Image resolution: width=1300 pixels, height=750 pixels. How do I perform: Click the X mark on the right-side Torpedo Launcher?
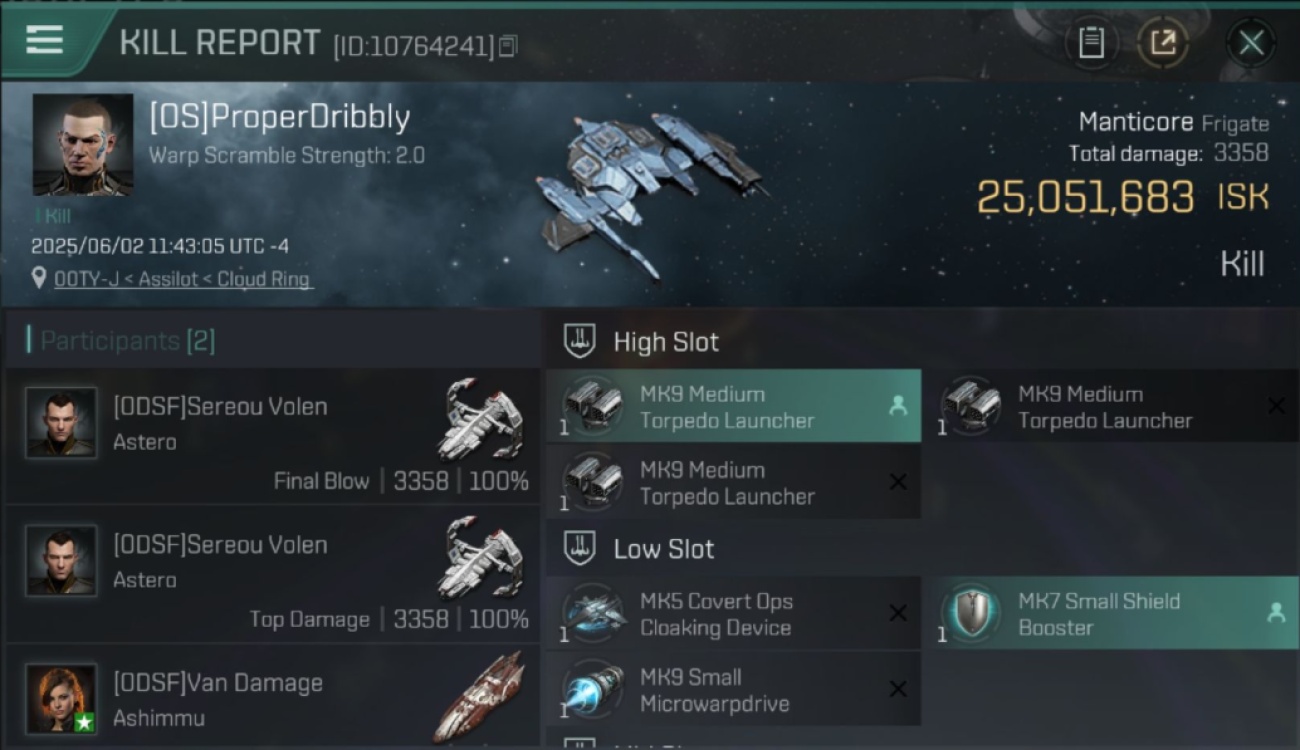tap(1276, 406)
